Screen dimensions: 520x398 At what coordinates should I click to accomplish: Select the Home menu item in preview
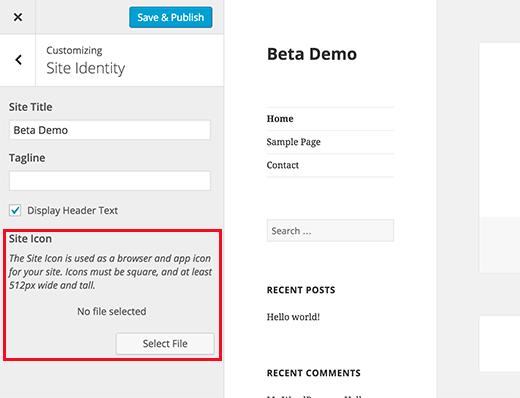click(280, 119)
